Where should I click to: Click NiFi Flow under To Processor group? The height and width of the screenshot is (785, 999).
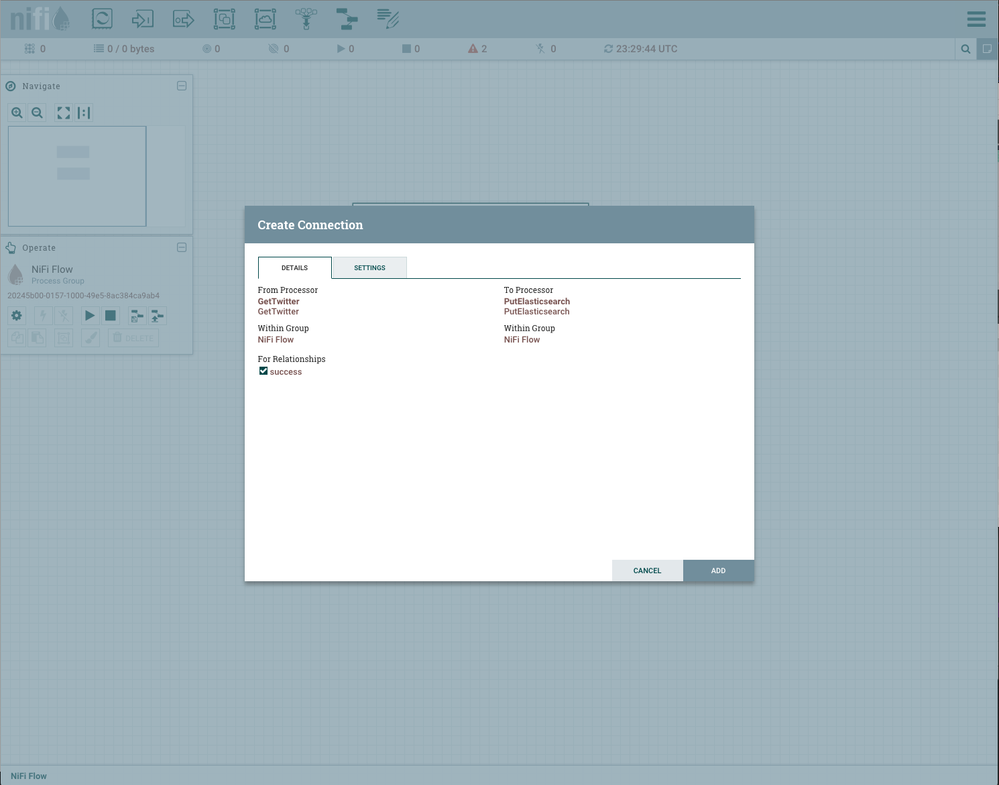point(522,340)
